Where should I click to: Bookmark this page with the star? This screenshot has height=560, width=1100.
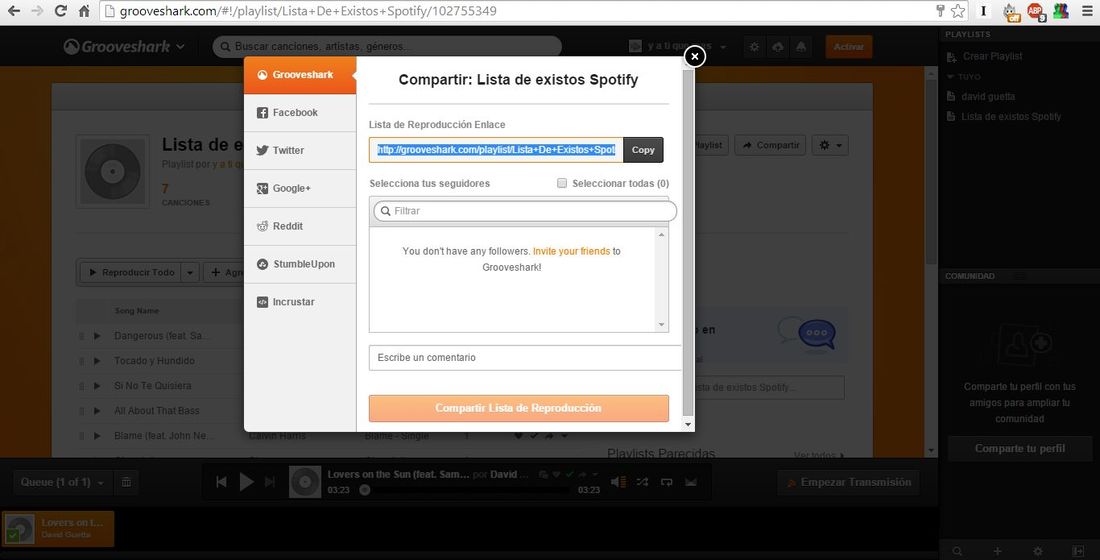[958, 11]
